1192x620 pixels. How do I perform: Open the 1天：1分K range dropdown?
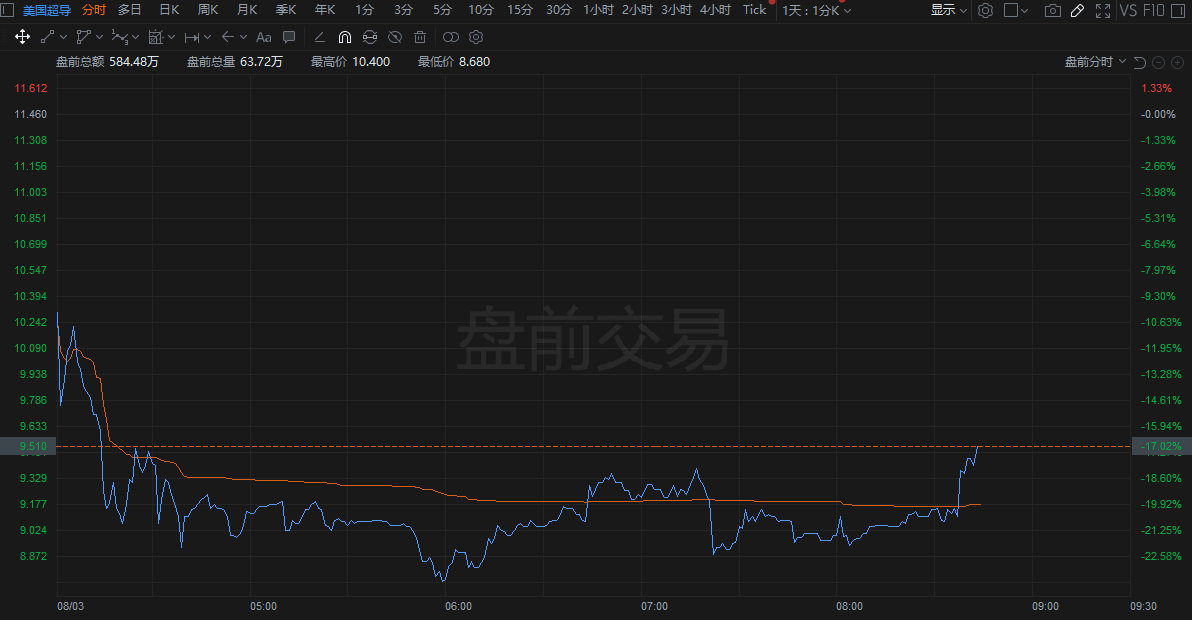coord(816,10)
